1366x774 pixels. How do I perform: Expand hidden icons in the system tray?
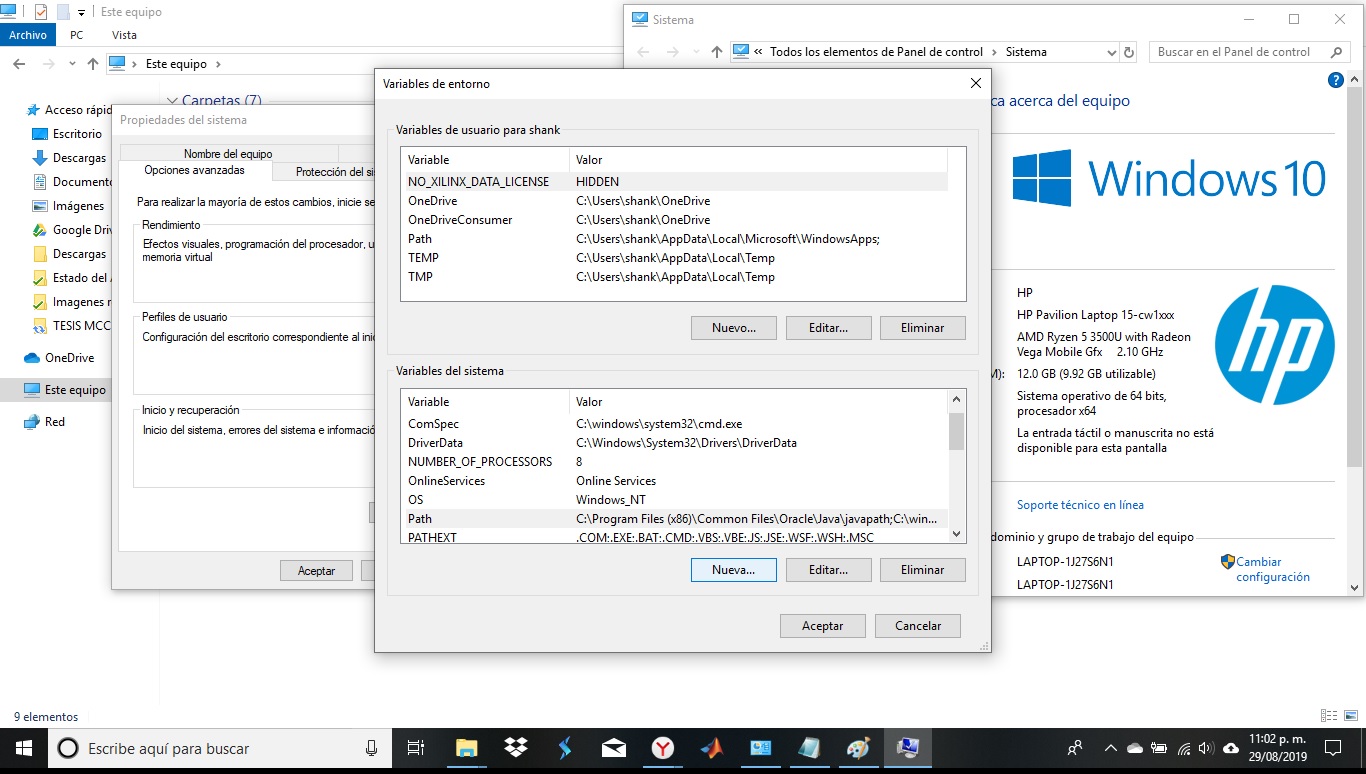pyautogui.click(x=1110, y=747)
